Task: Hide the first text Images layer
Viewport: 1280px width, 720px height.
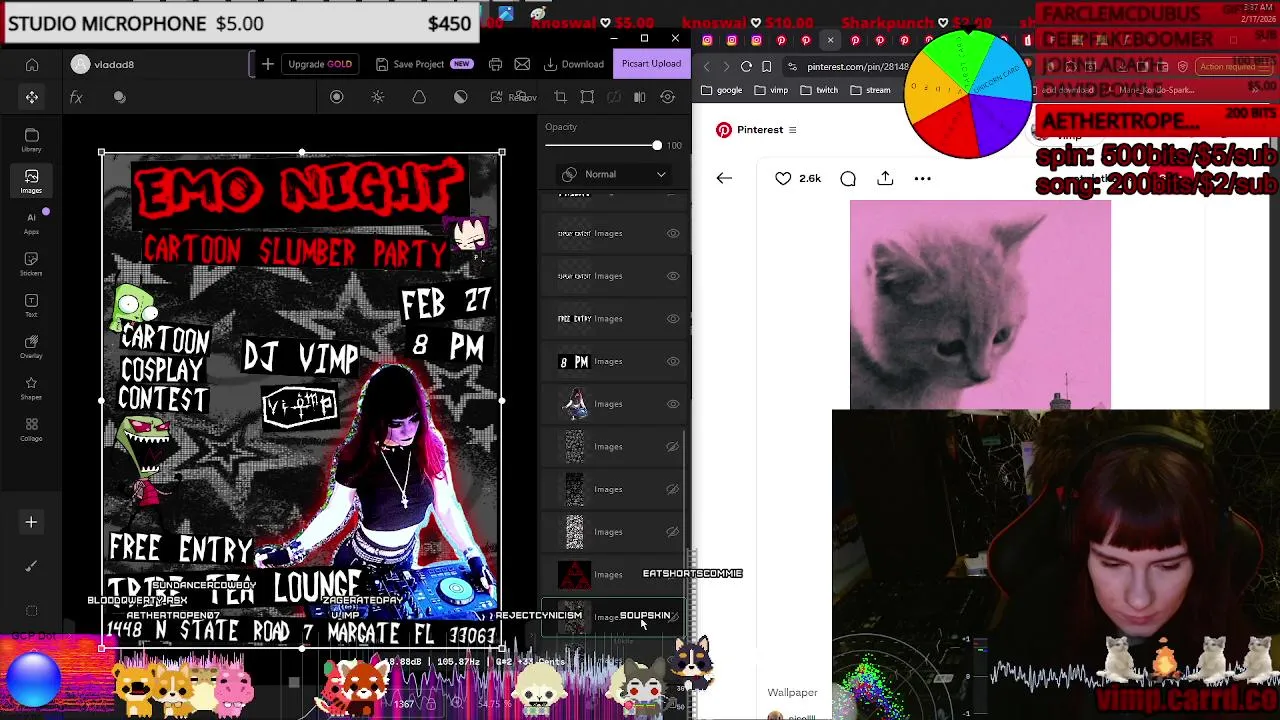Action: (x=673, y=233)
